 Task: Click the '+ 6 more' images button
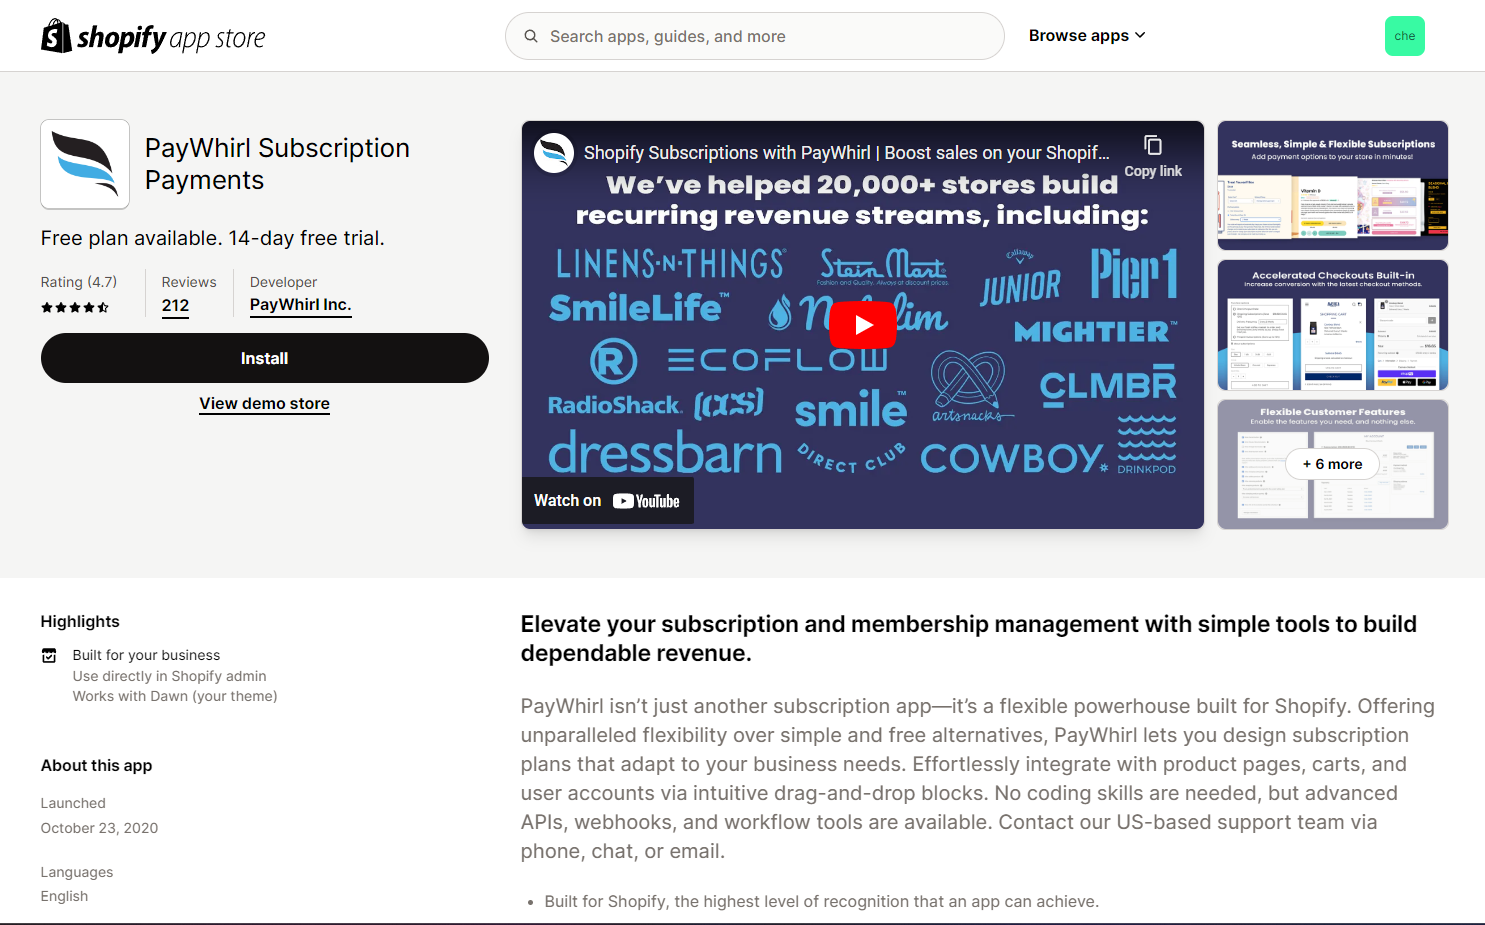tap(1333, 464)
